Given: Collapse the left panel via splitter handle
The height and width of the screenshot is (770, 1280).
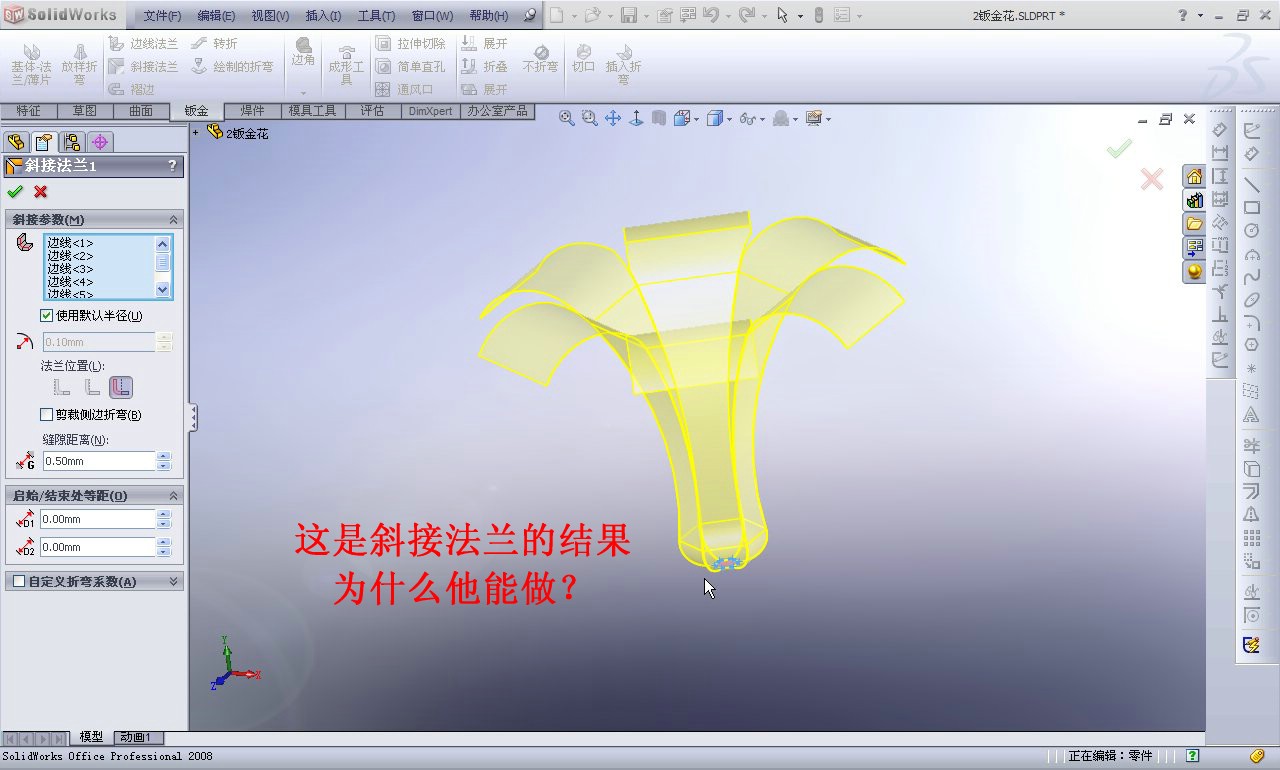Looking at the screenshot, I should pyautogui.click(x=192, y=417).
